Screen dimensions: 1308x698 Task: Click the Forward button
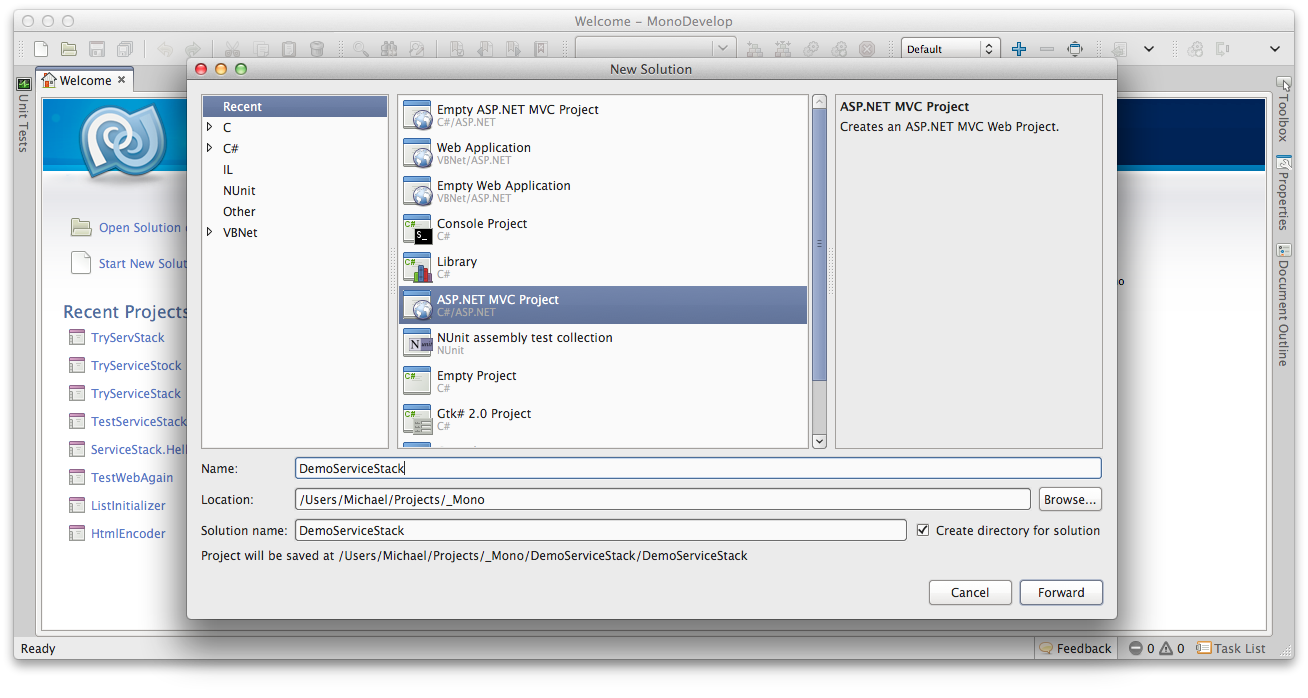(x=1061, y=592)
